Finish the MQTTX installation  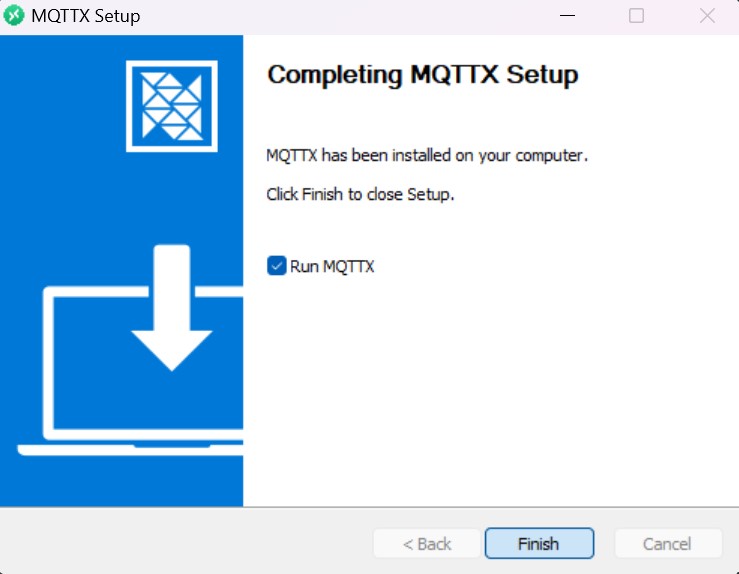tap(539, 543)
